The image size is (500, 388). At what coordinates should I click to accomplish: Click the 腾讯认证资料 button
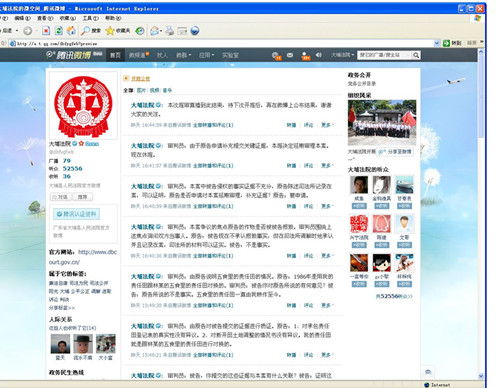coord(76,214)
